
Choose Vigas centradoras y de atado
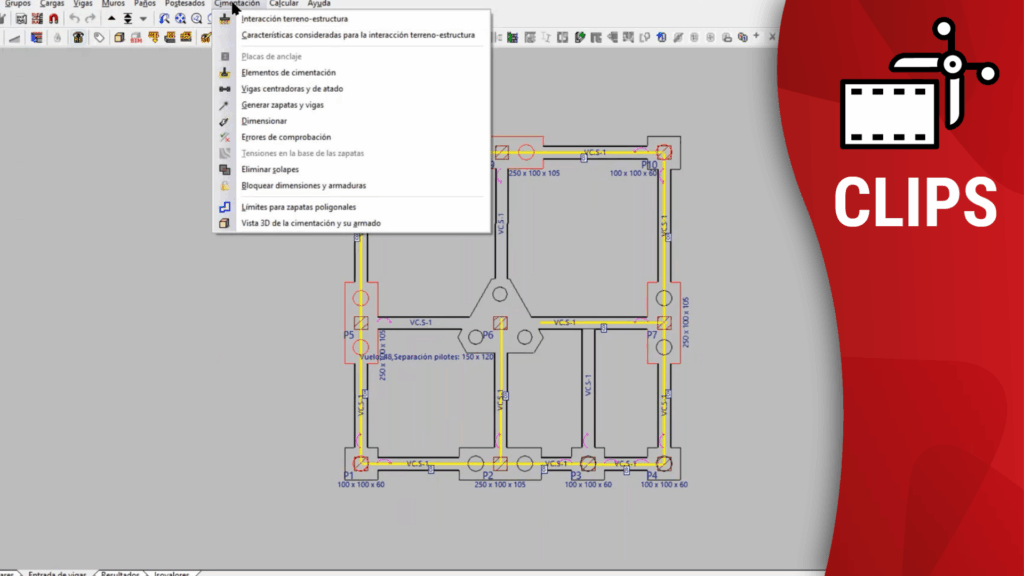292,89
